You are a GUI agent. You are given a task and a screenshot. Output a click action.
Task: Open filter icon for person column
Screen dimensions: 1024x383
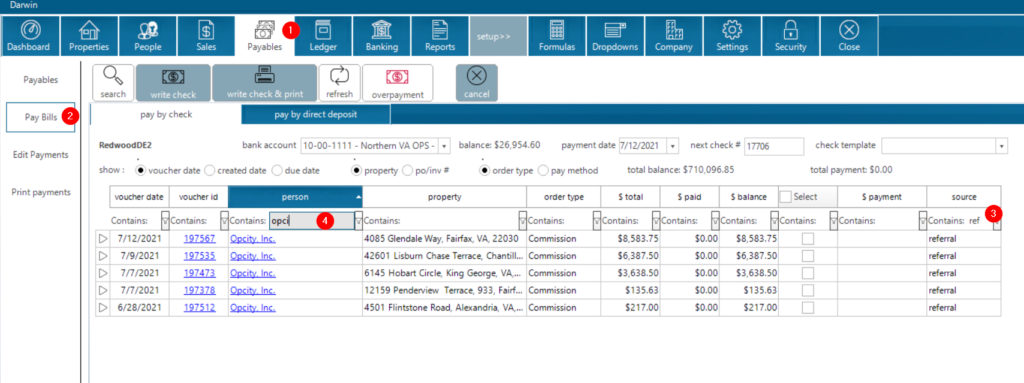click(x=359, y=221)
